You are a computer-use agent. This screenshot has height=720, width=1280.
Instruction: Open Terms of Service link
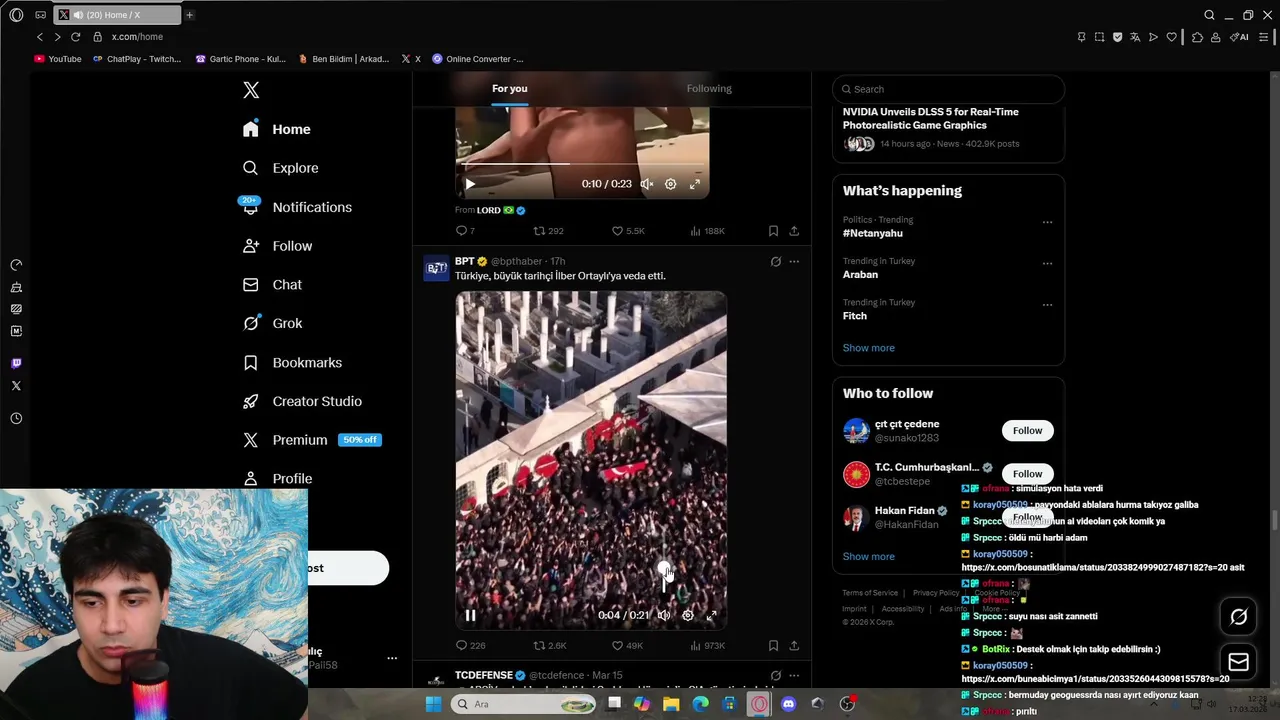(x=870, y=593)
